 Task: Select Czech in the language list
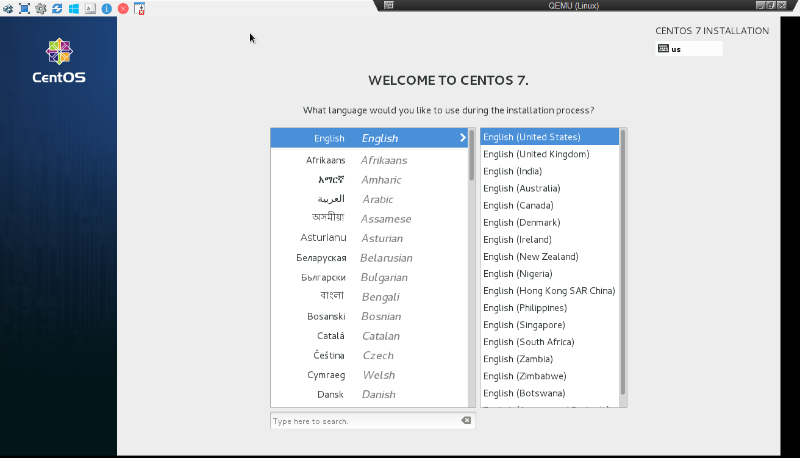(x=369, y=355)
